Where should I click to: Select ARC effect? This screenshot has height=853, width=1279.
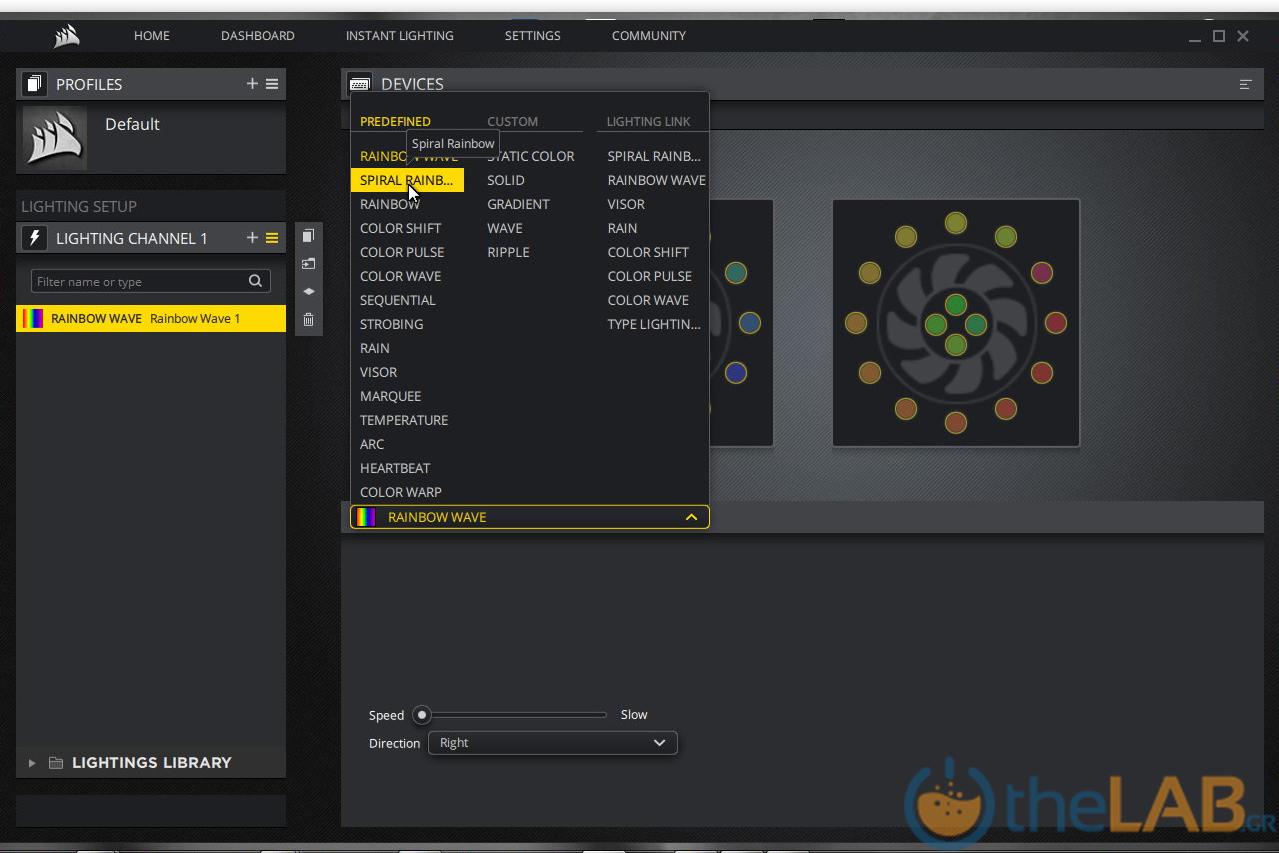tap(372, 444)
